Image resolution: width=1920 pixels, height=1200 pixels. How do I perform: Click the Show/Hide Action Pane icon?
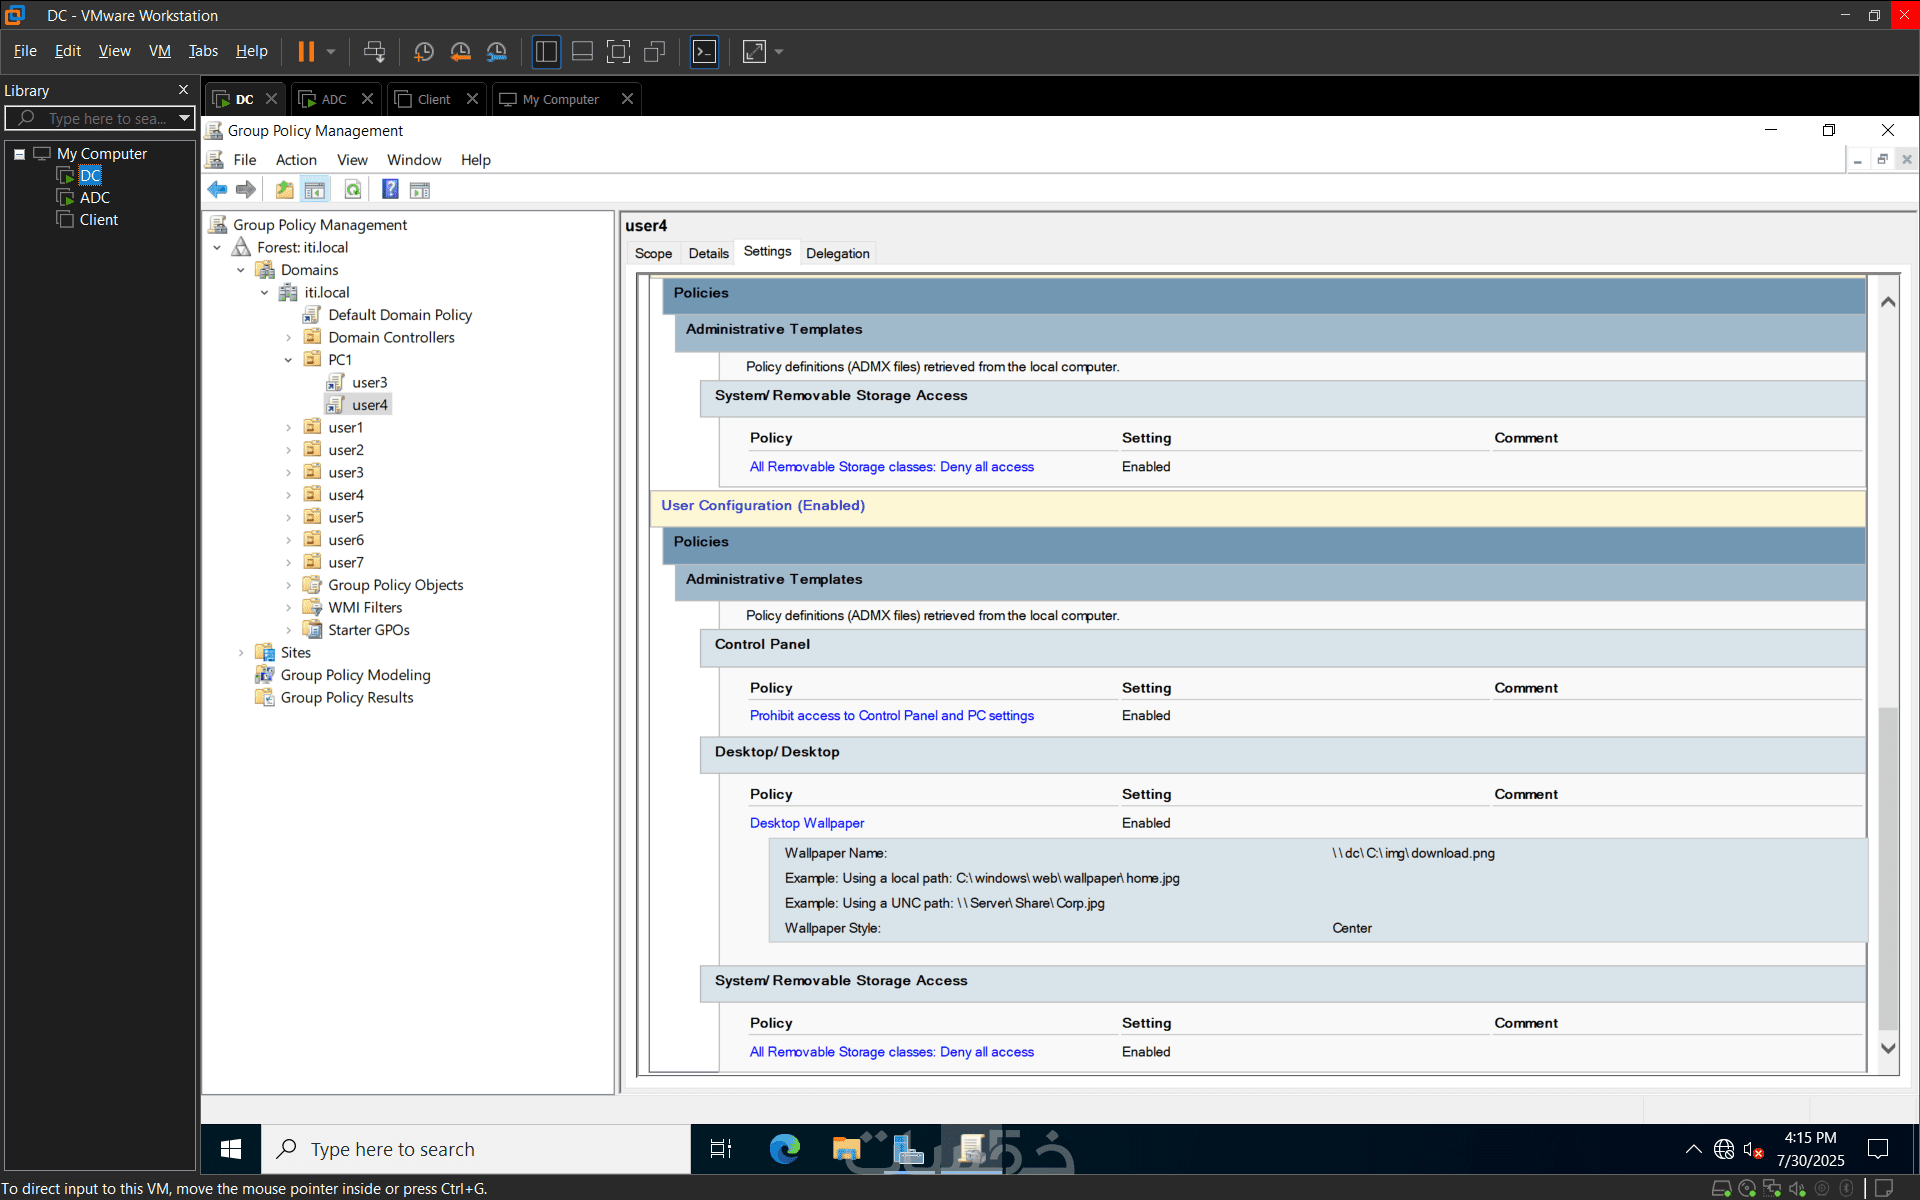tap(420, 190)
